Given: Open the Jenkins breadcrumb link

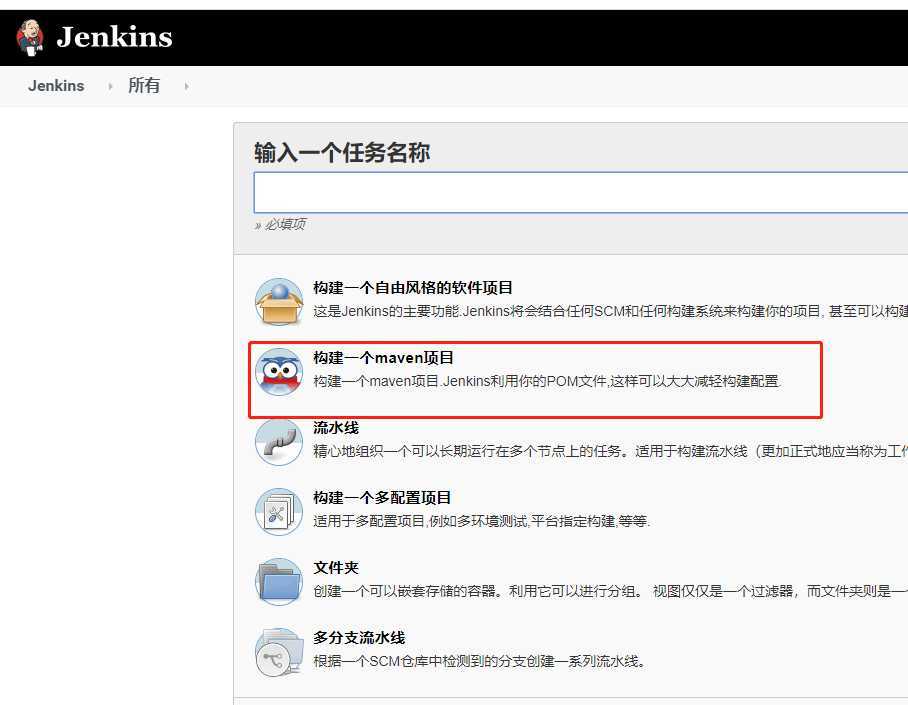Looking at the screenshot, I should click(x=56, y=86).
